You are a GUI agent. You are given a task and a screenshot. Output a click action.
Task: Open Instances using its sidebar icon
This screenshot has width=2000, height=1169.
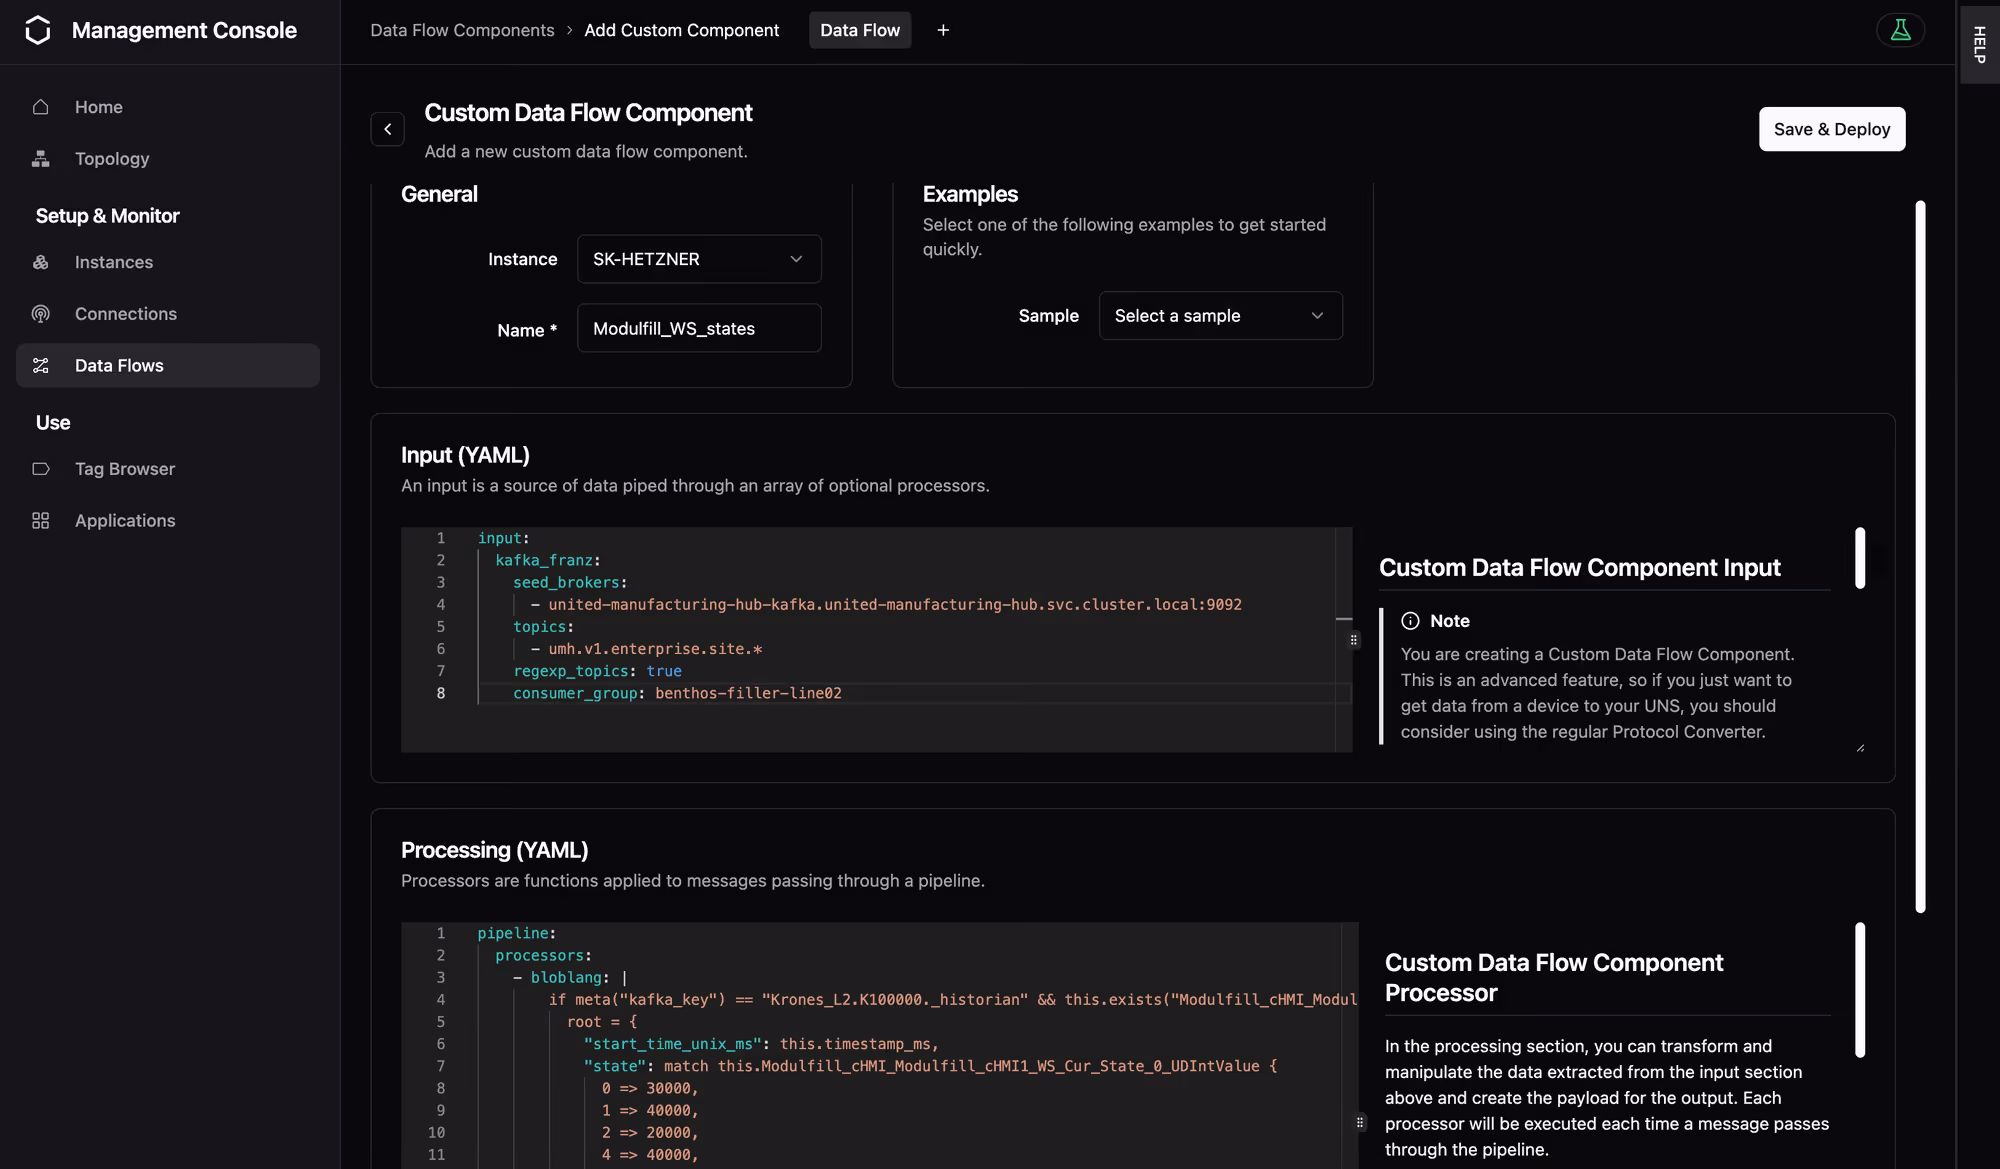(x=41, y=262)
